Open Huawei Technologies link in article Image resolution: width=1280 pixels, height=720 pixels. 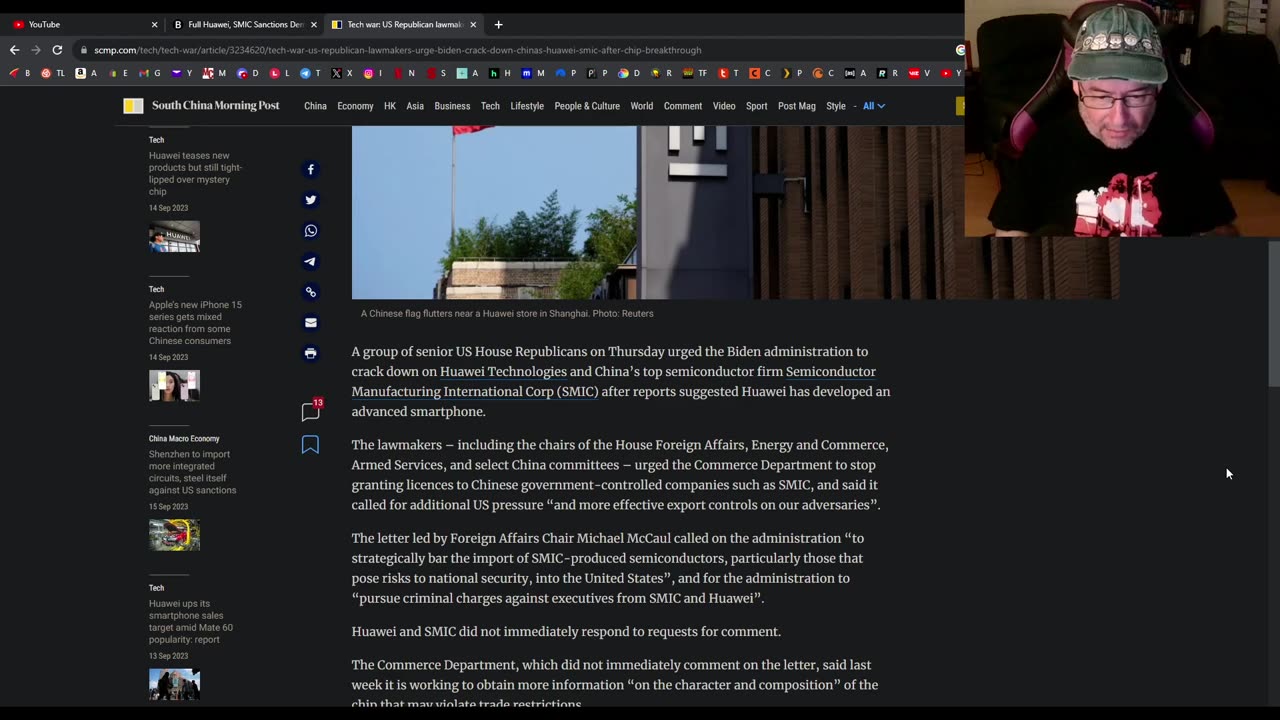(503, 372)
